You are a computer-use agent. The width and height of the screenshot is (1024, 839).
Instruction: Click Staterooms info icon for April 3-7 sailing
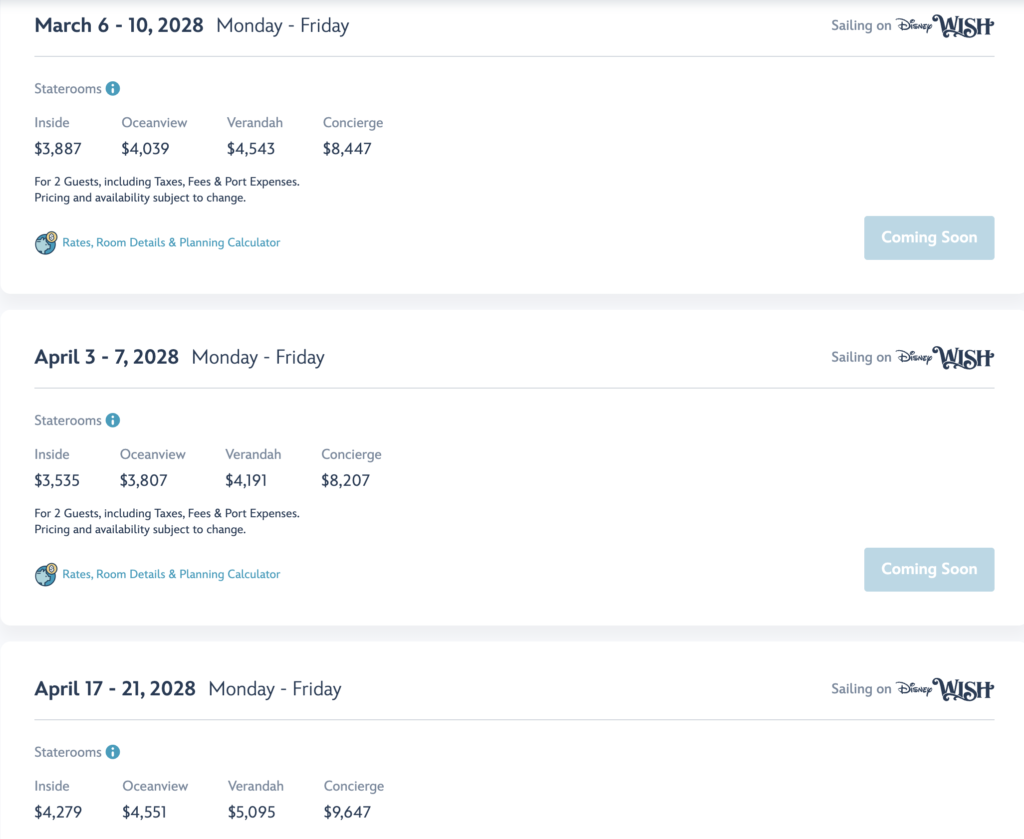click(112, 420)
